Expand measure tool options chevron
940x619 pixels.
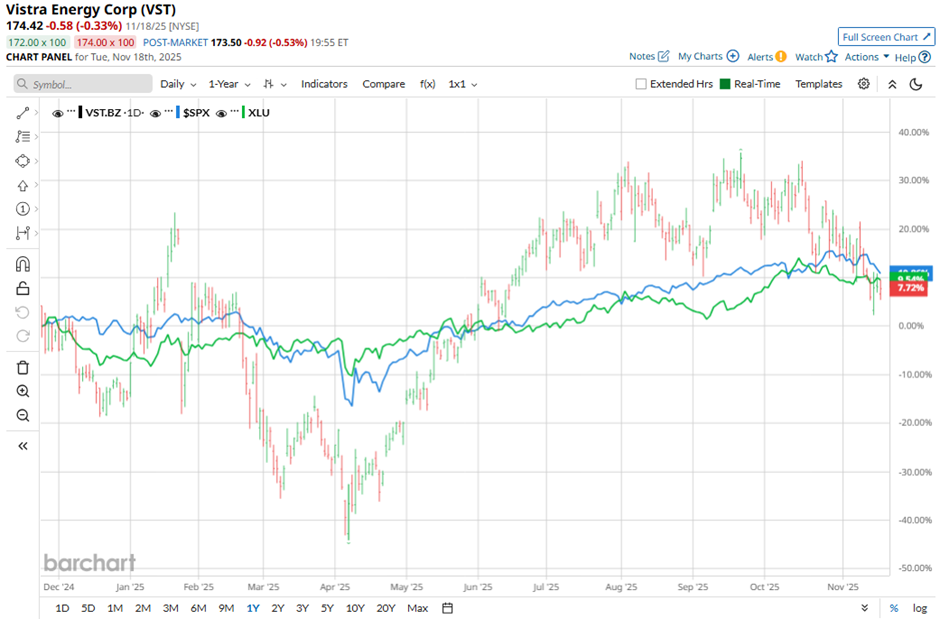click(x=36, y=233)
